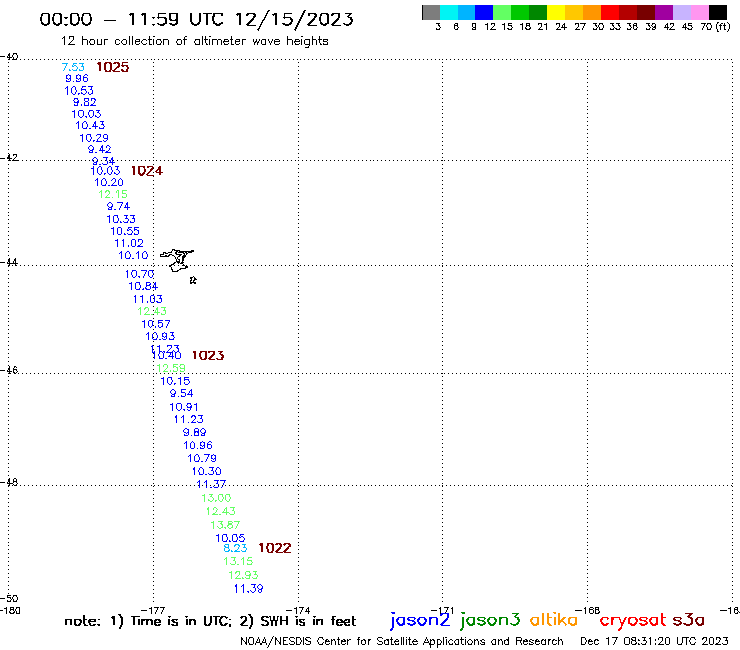Click pressure label 1025
This screenshot has width=740, height=650.
112,67
